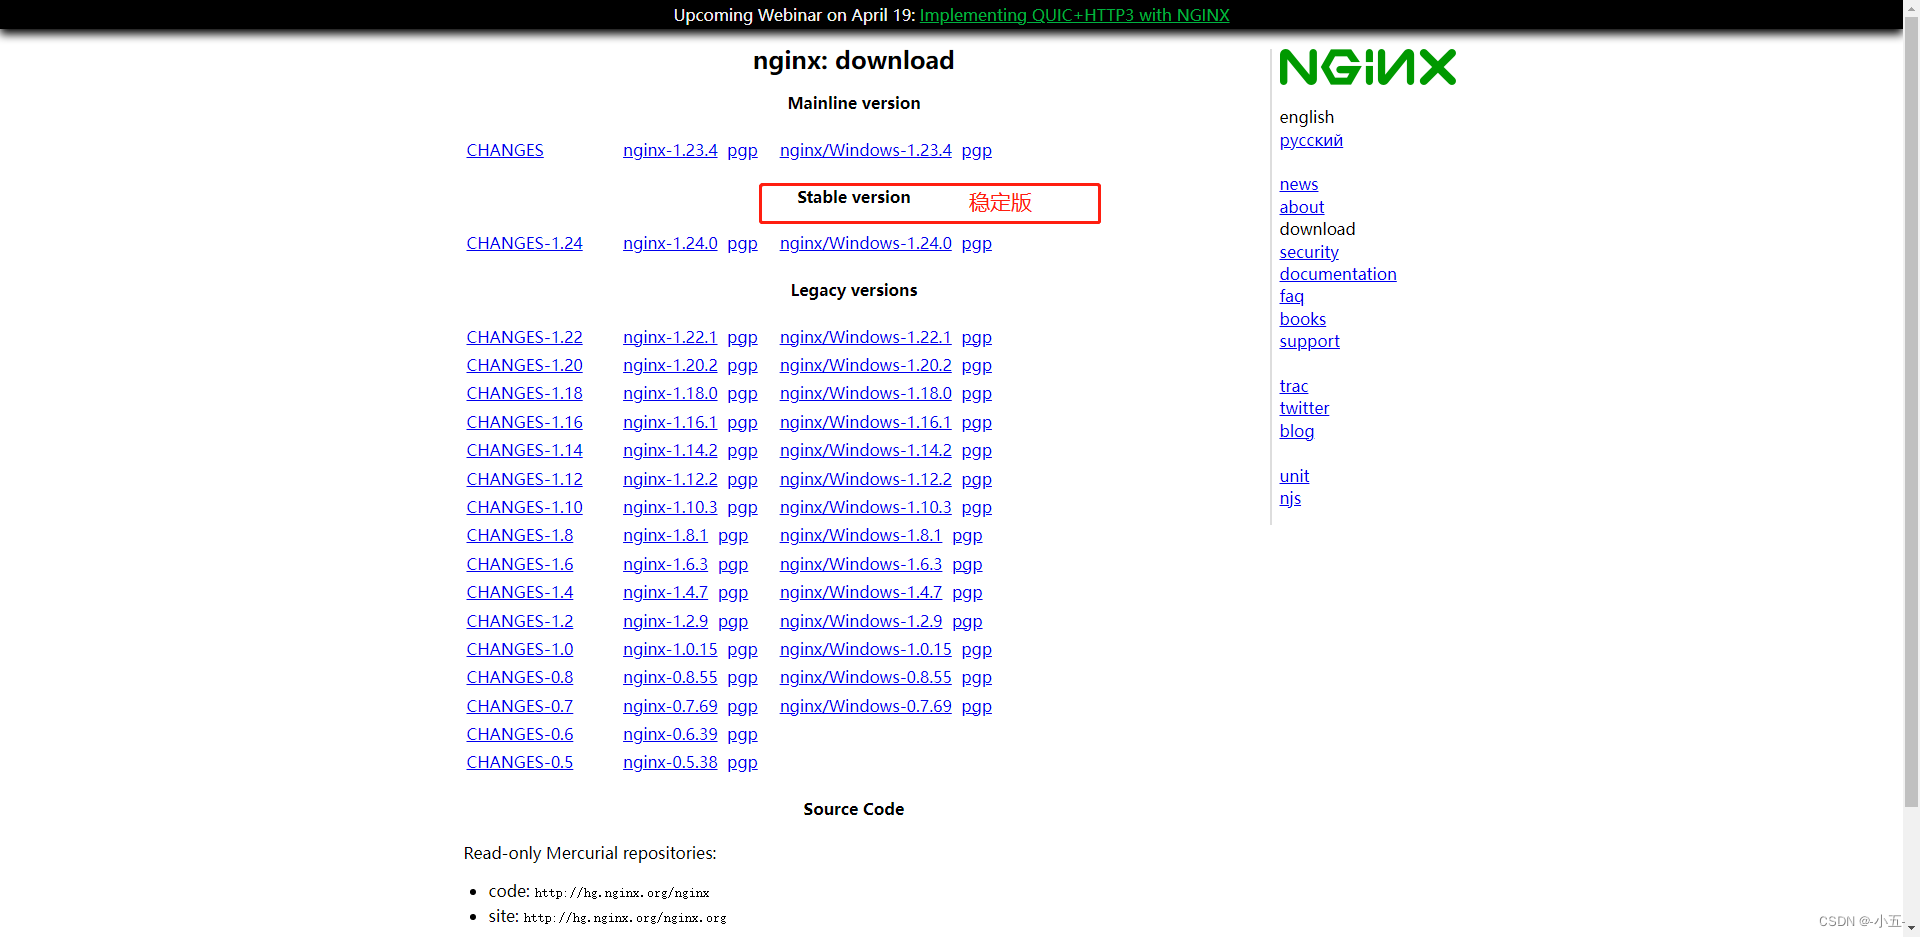The height and width of the screenshot is (937, 1920).
Task: Open the documentation page
Action: [1337, 274]
